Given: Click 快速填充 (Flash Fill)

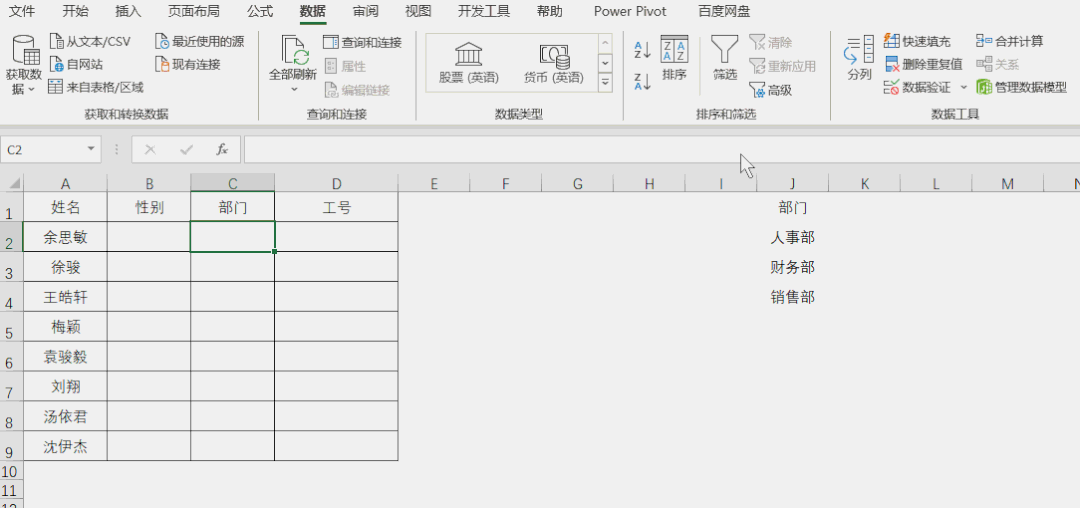Looking at the screenshot, I should coord(917,41).
